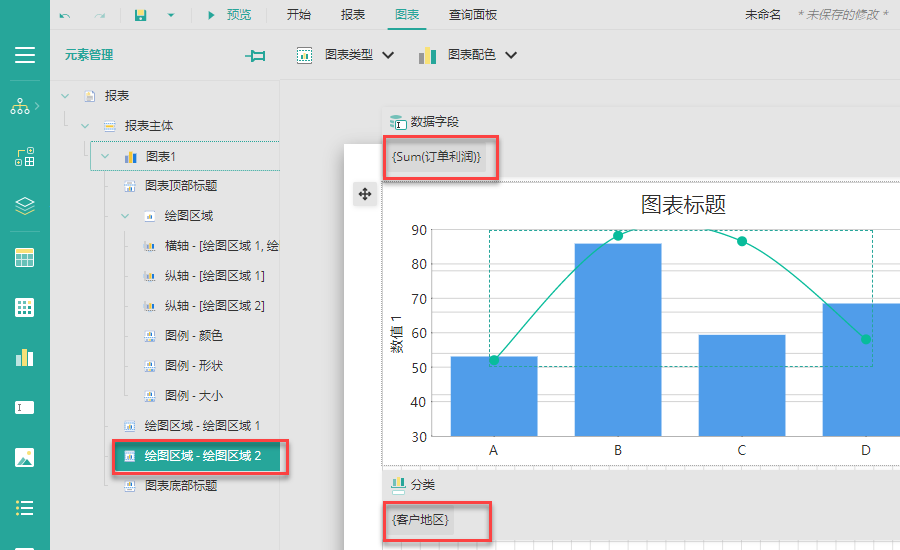Select 纵轴 - [绘图区域 2] tree item

215,305
